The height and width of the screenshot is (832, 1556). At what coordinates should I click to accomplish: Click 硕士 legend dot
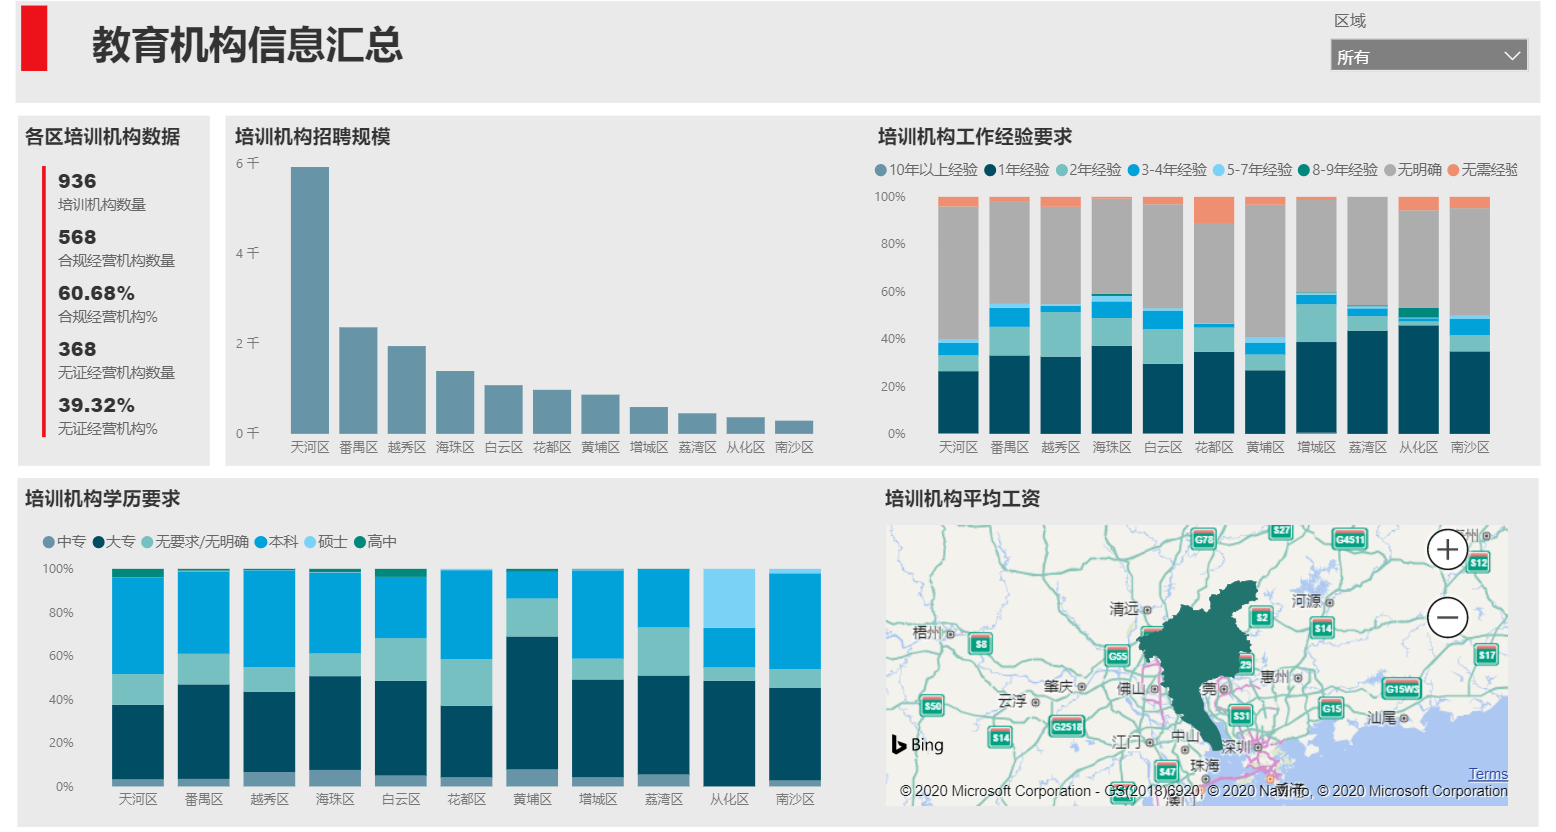[310, 542]
